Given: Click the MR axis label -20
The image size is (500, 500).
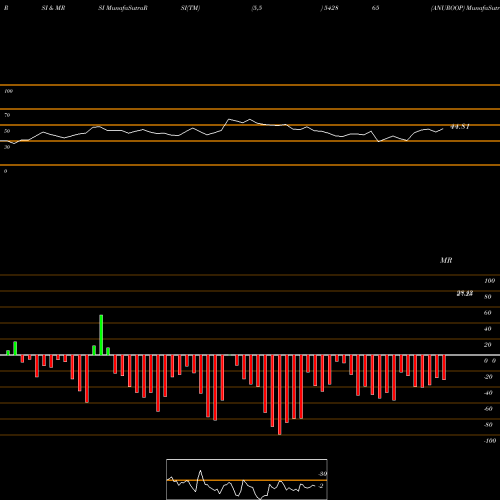Looking at the screenshot, I should 488,377.
